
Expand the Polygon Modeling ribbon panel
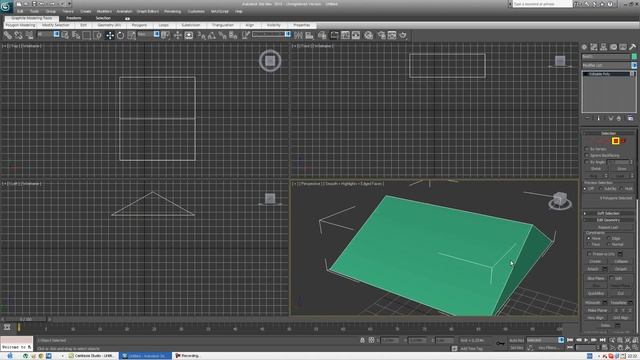(x=20, y=25)
